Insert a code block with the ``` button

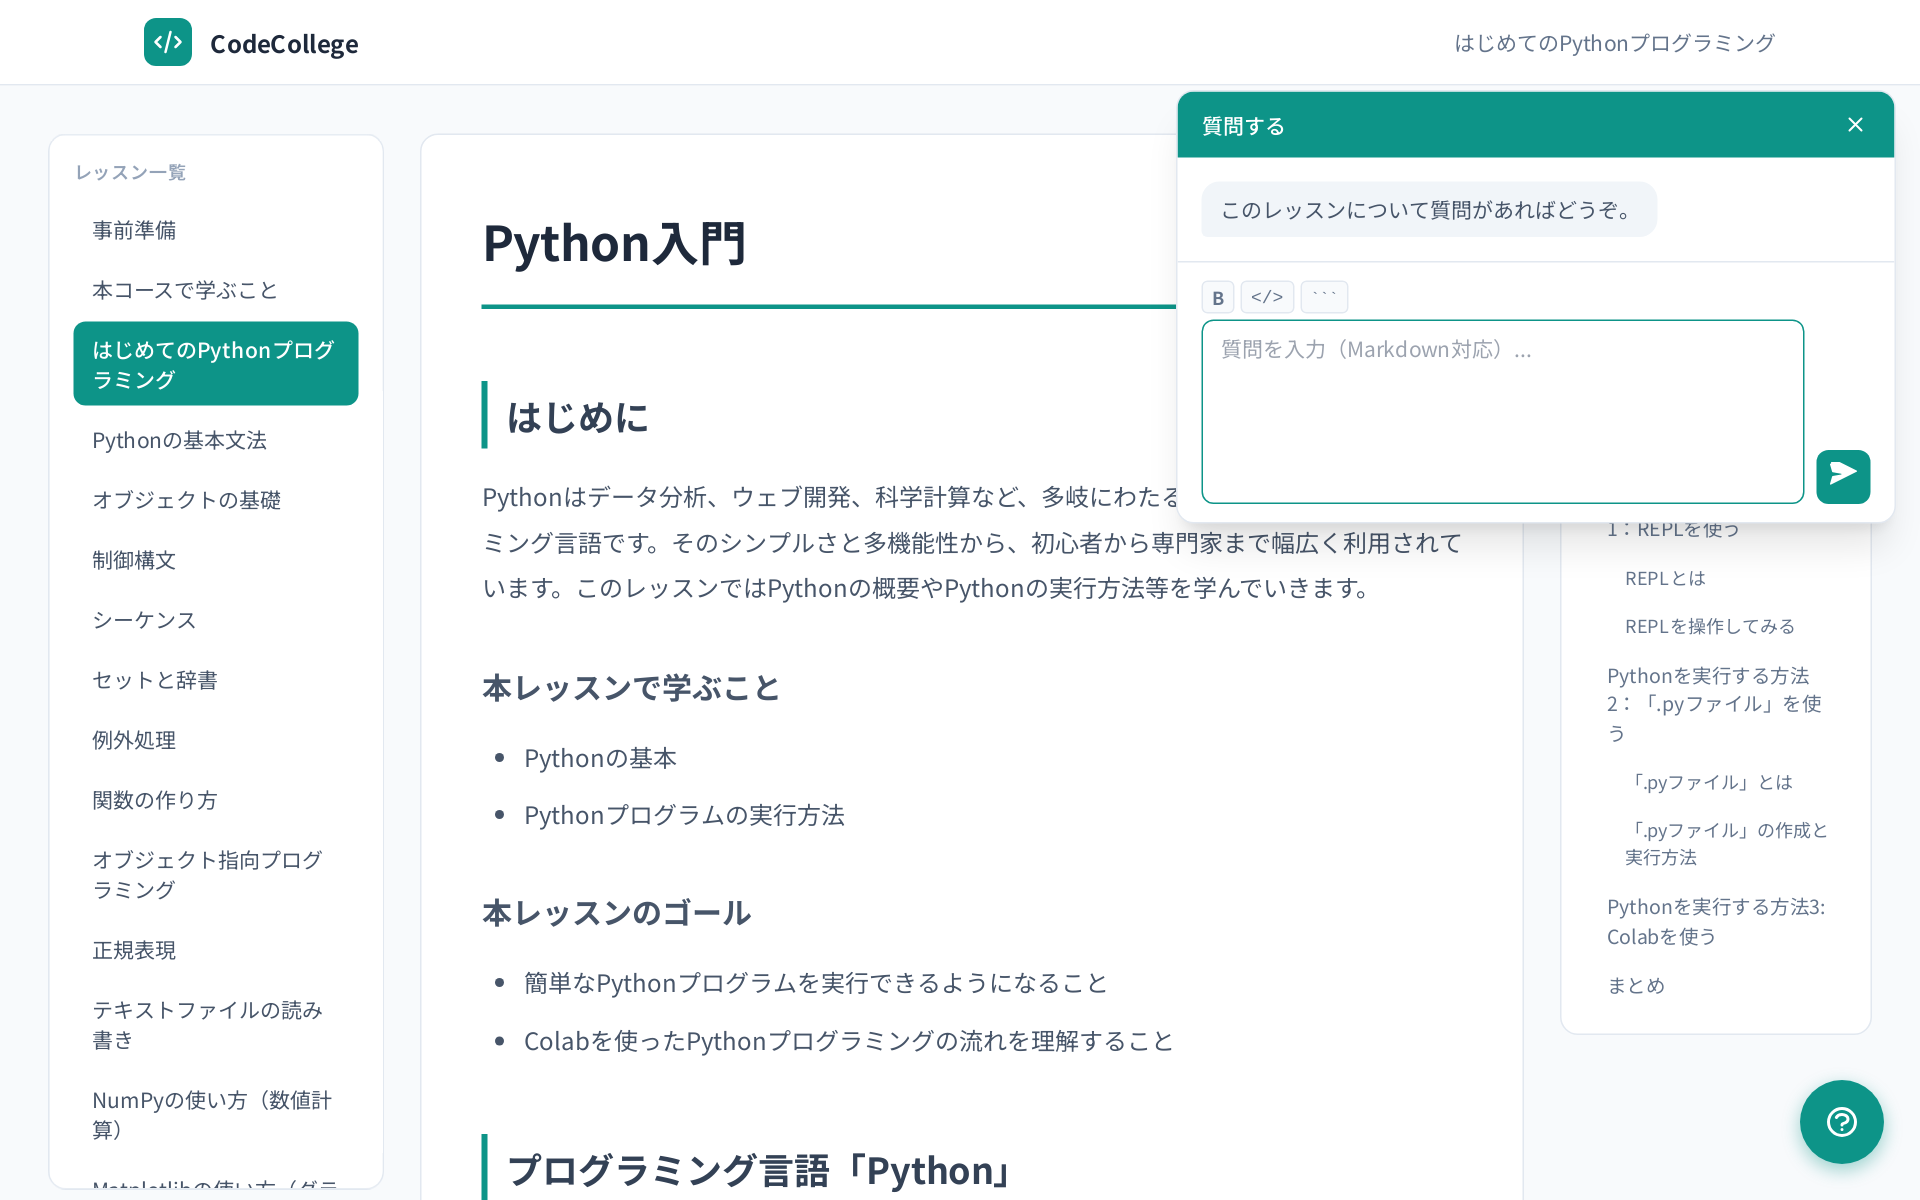coord(1324,297)
